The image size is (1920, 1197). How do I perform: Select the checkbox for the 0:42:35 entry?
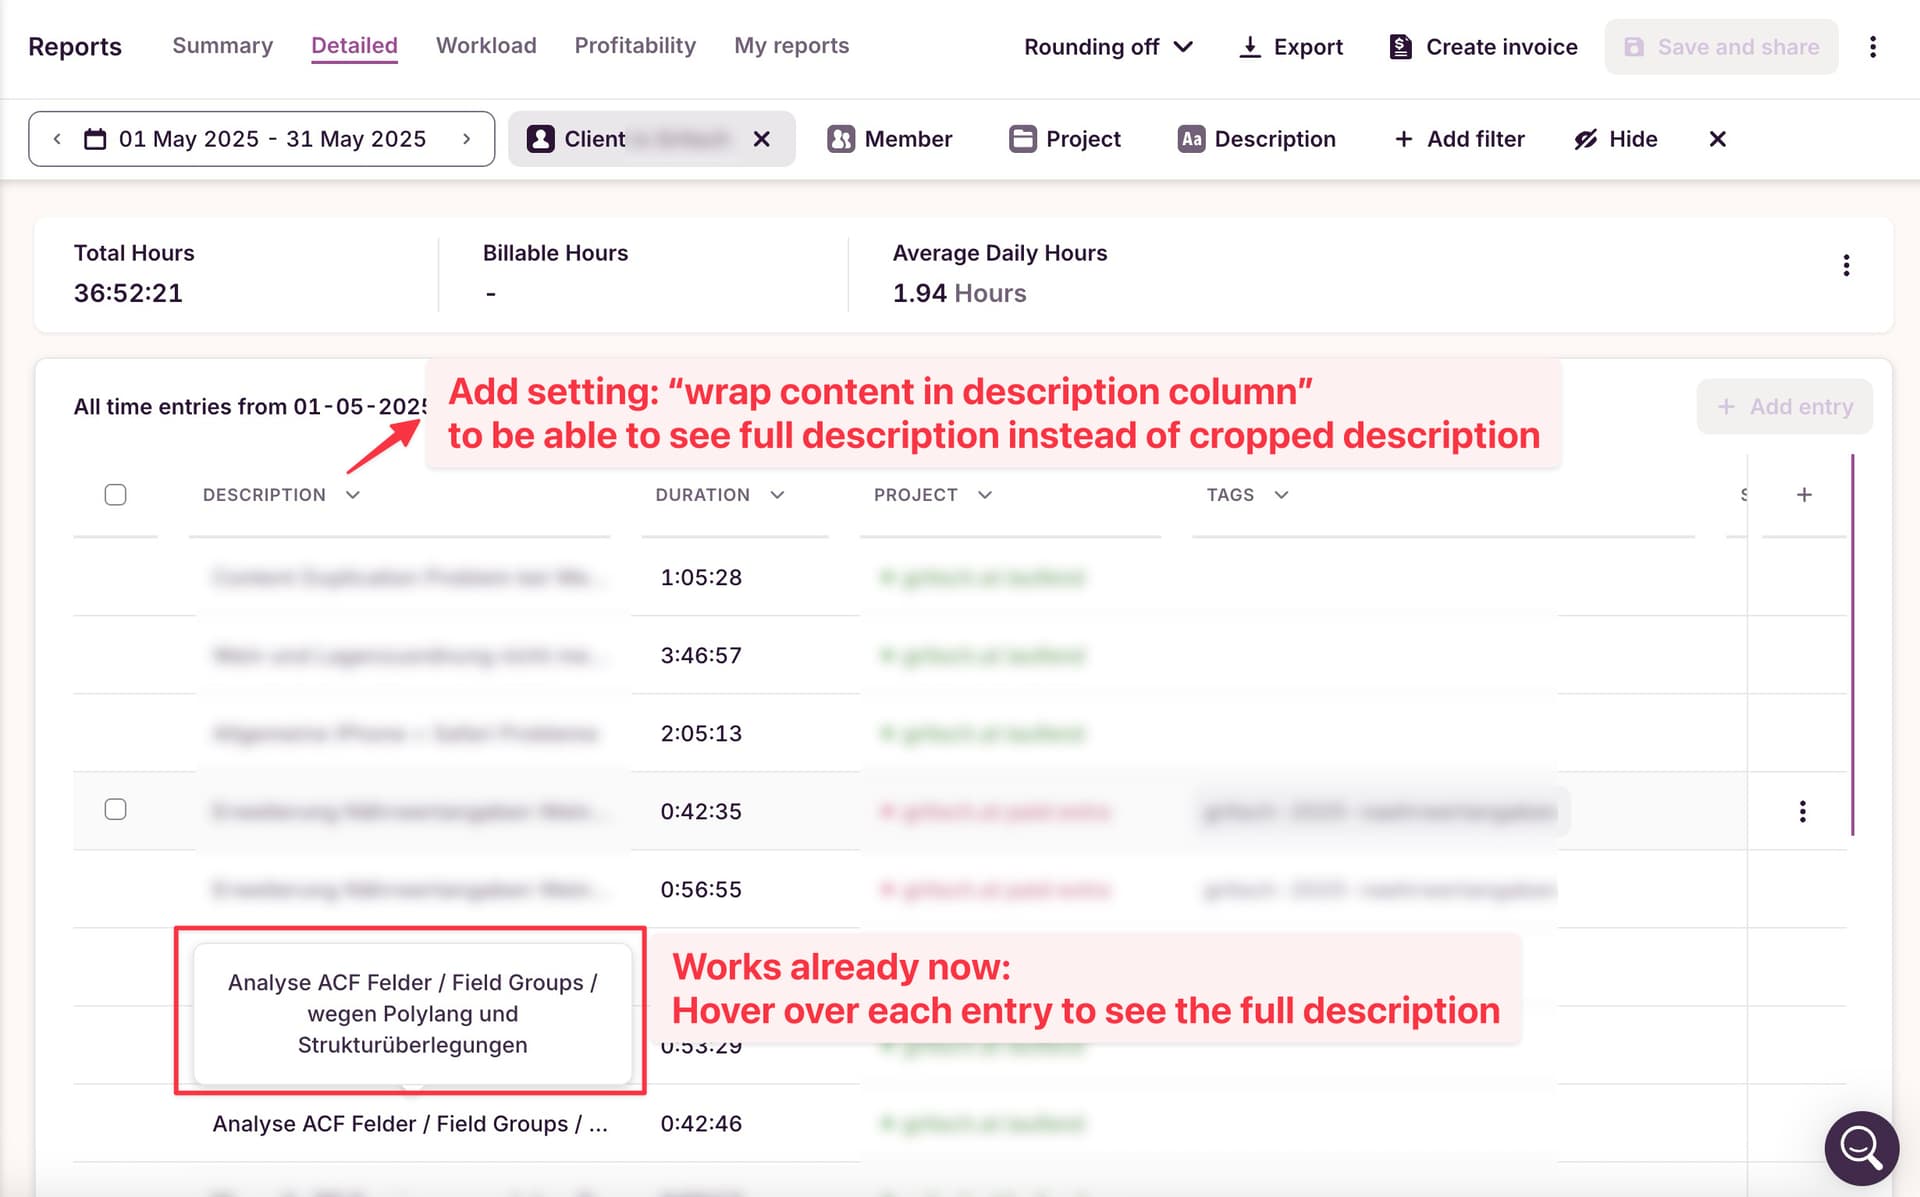coord(116,809)
